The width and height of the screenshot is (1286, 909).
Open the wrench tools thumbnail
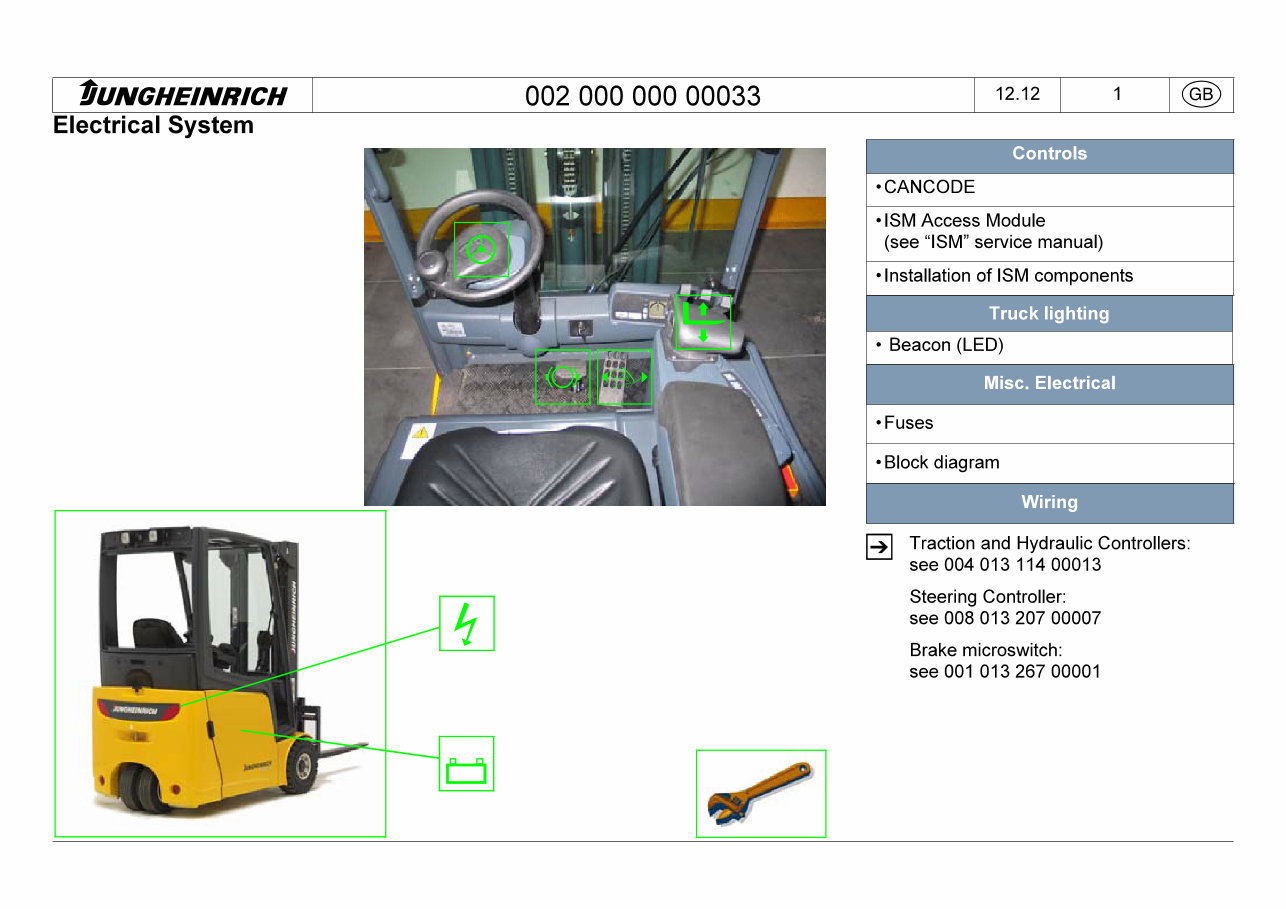point(760,793)
